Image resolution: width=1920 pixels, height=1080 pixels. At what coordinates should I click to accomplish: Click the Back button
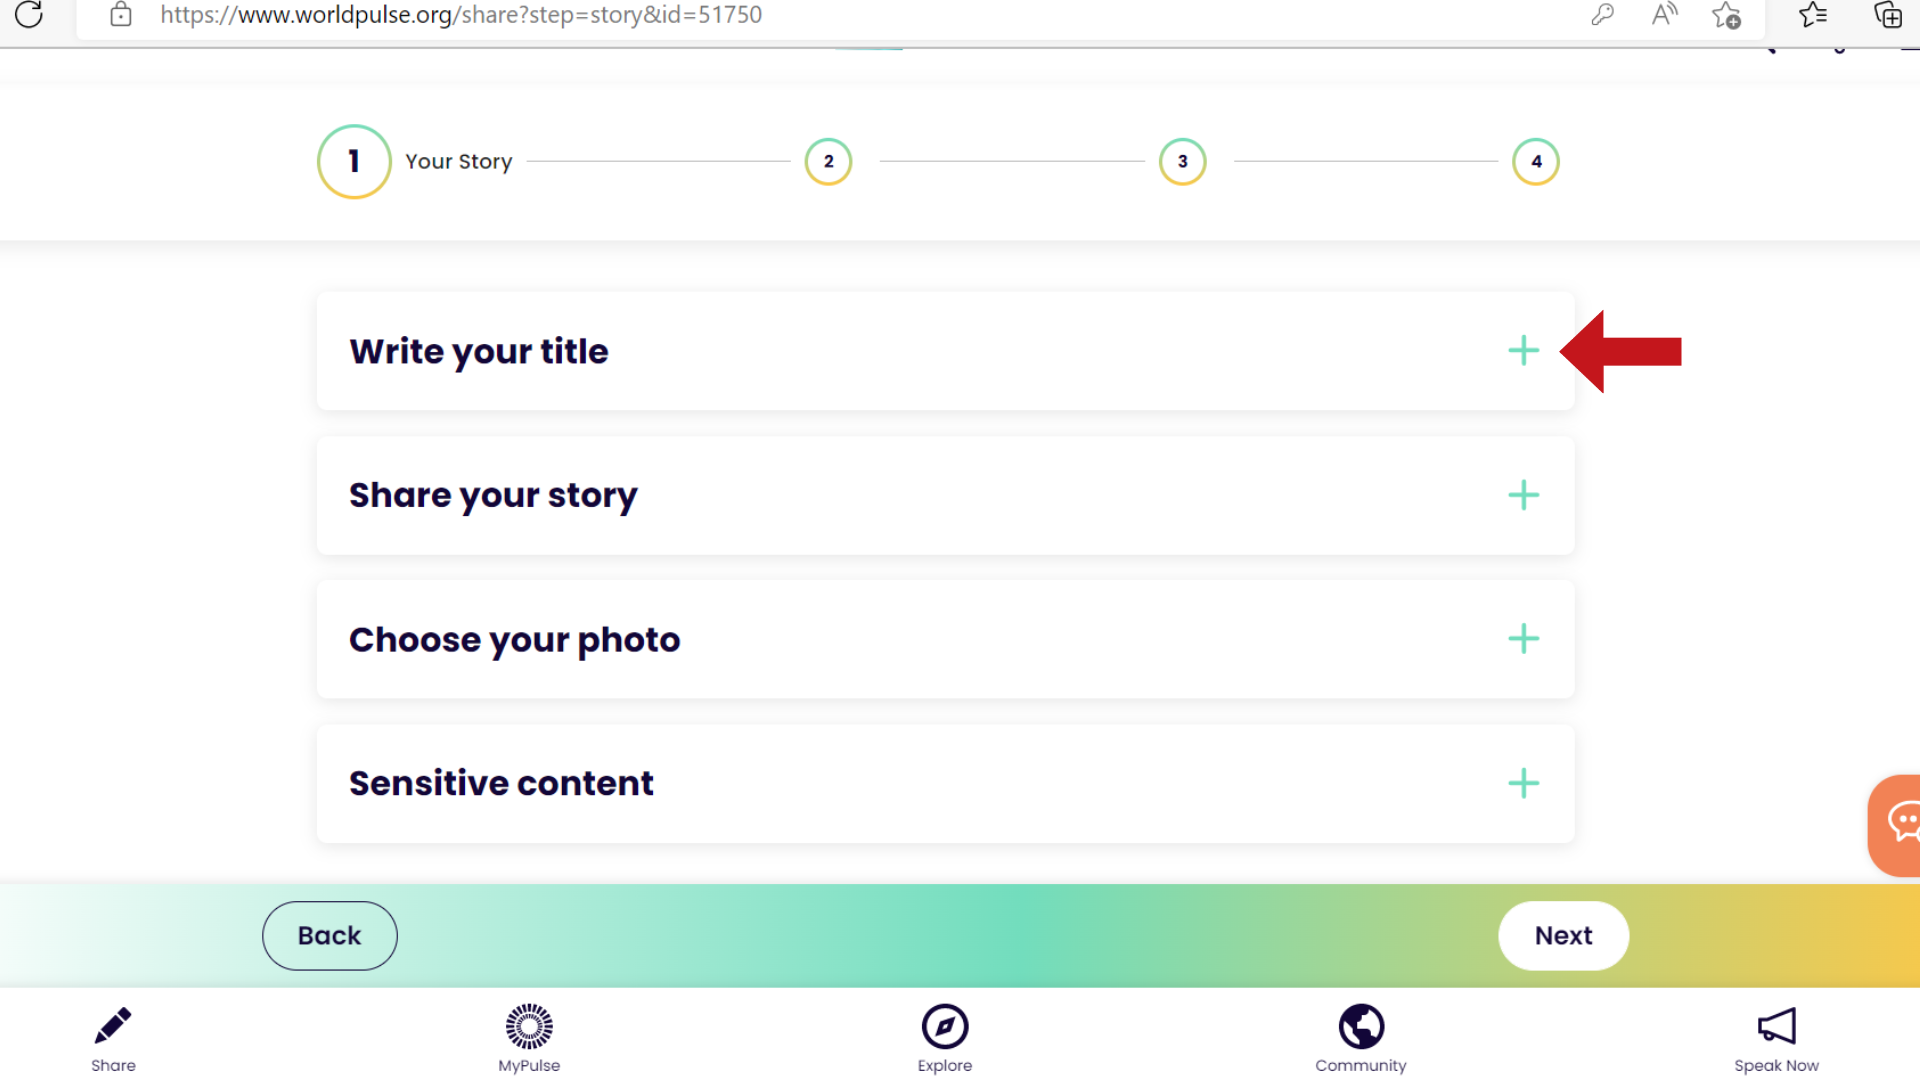pos(329,935)
